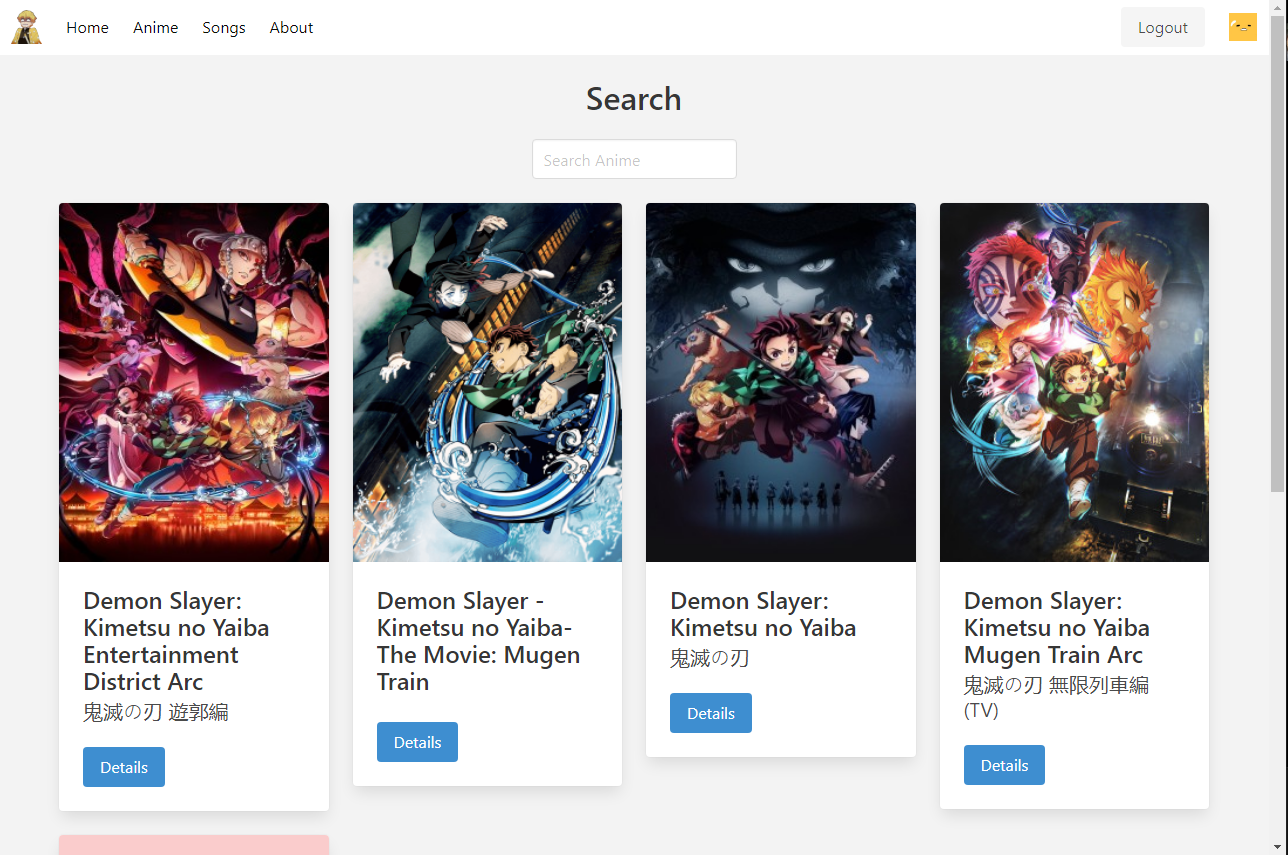Open the Anime menu item
Viewport: 1288px width, 855px height.
[x=155, y=27]
